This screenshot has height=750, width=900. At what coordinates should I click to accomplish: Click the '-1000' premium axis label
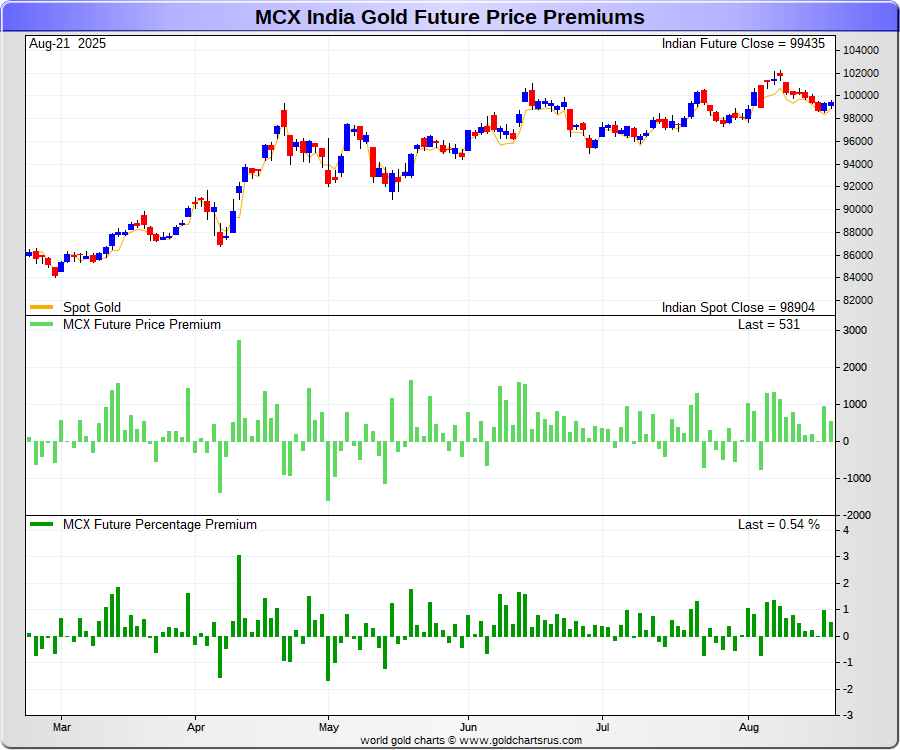[x=856, y=478]
